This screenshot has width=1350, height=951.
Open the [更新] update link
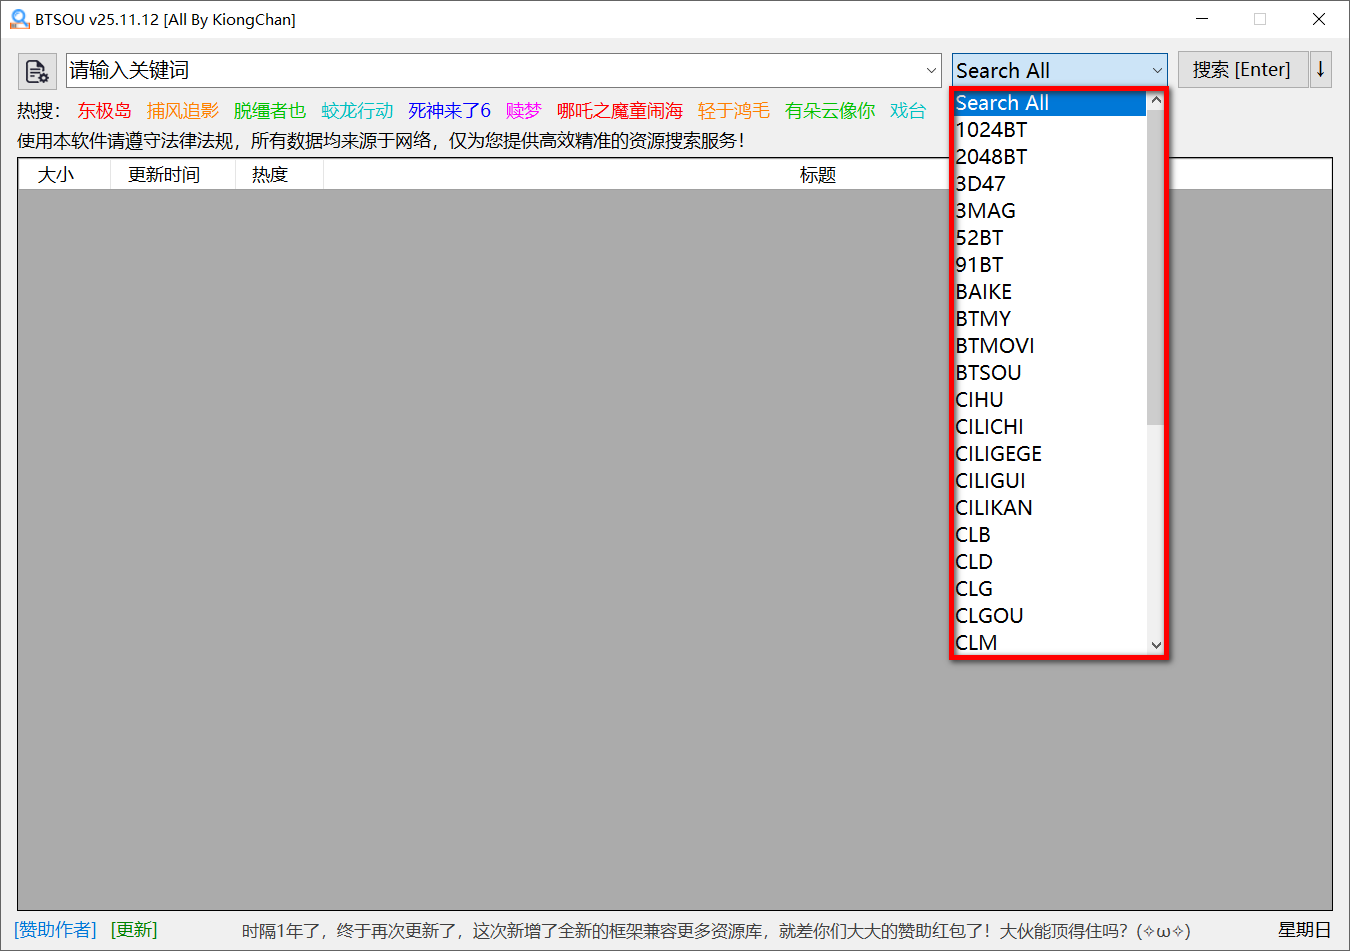coord(133,930)
